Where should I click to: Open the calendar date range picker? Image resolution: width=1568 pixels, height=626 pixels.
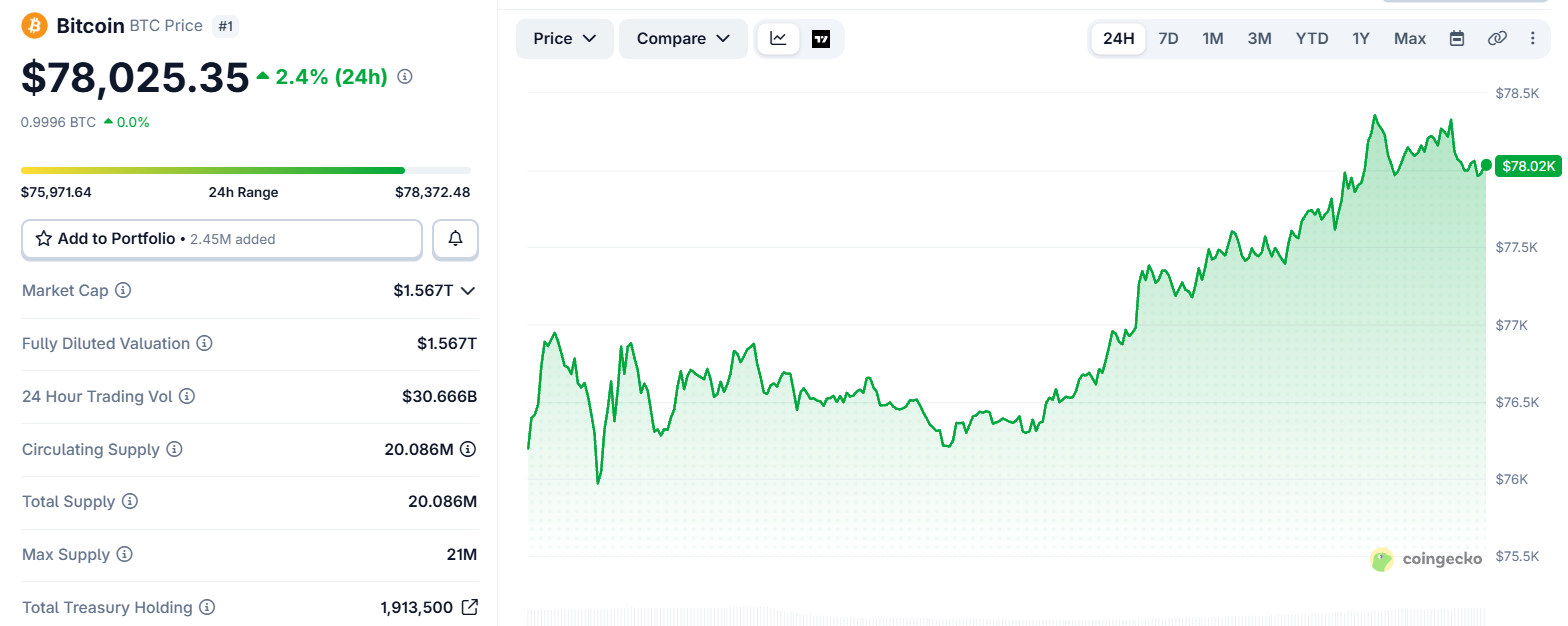click(1457, 39)
